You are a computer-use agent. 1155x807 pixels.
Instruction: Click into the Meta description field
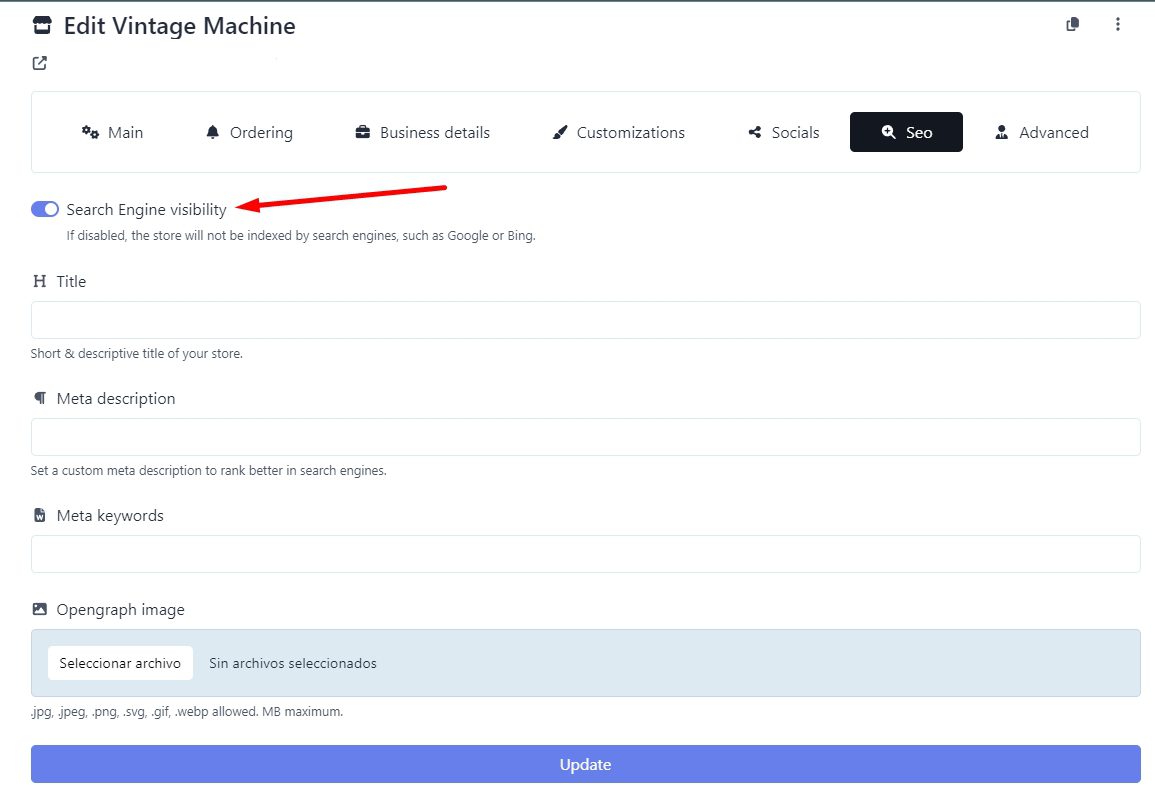pyautogui.click(x=585, y=437)
